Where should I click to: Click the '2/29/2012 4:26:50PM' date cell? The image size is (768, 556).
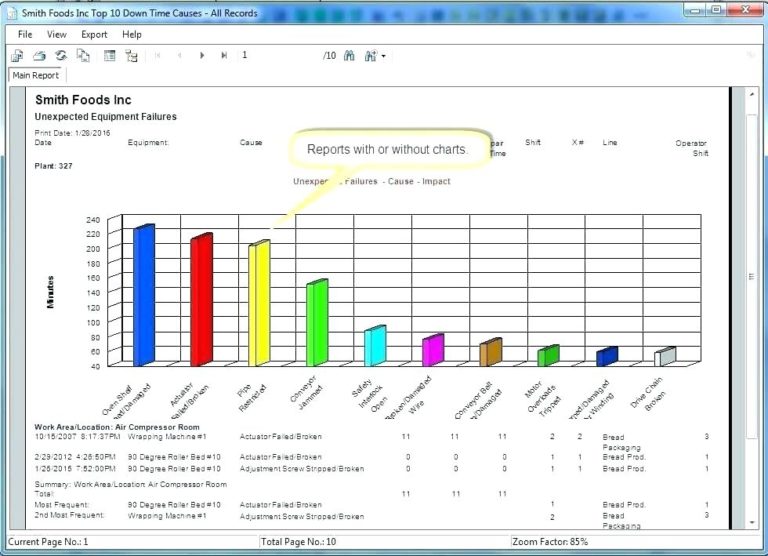[75, 457]
